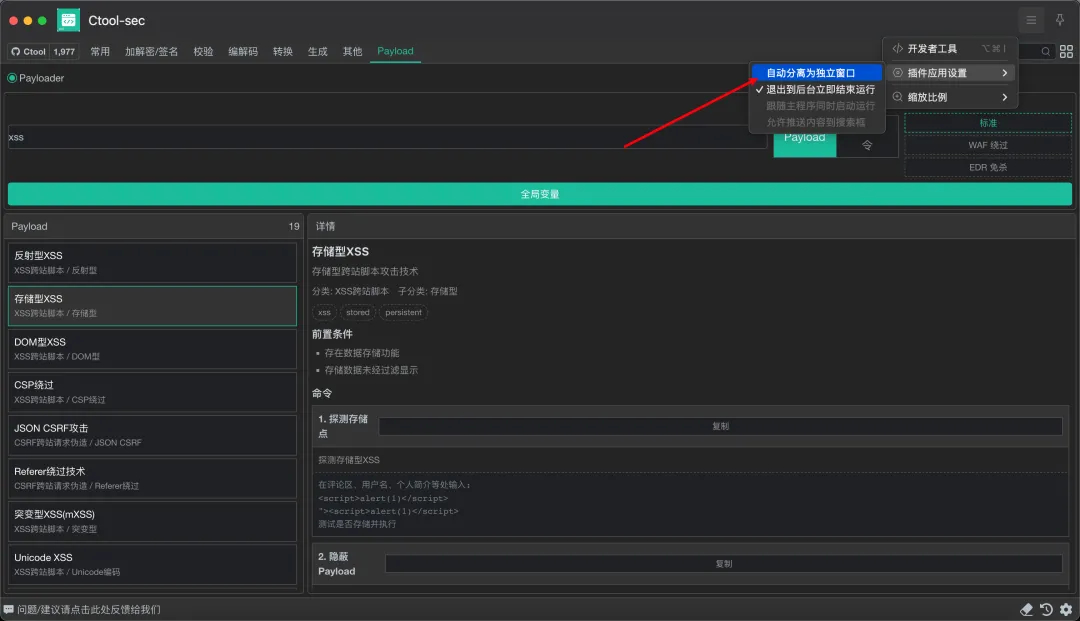Click 存在数据存储功能 precondition text
This screenshot has height=621, width=1080.
coord(362,353)
